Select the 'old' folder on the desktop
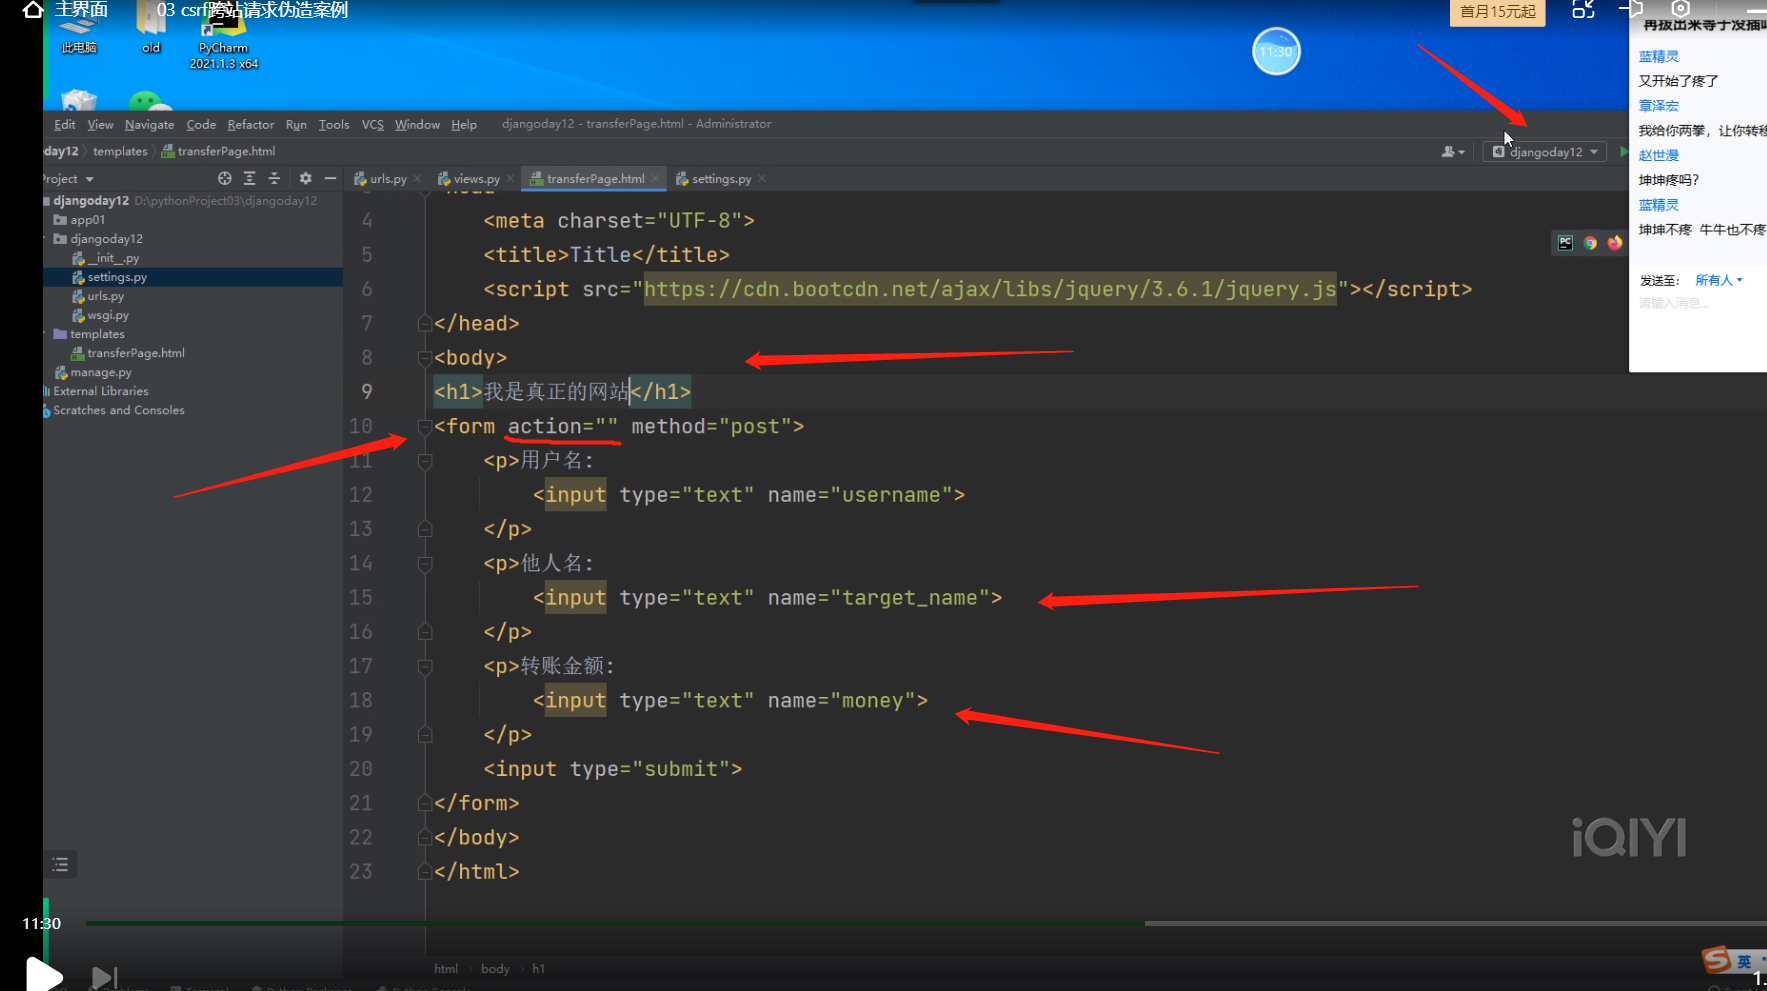 [151, 28]
